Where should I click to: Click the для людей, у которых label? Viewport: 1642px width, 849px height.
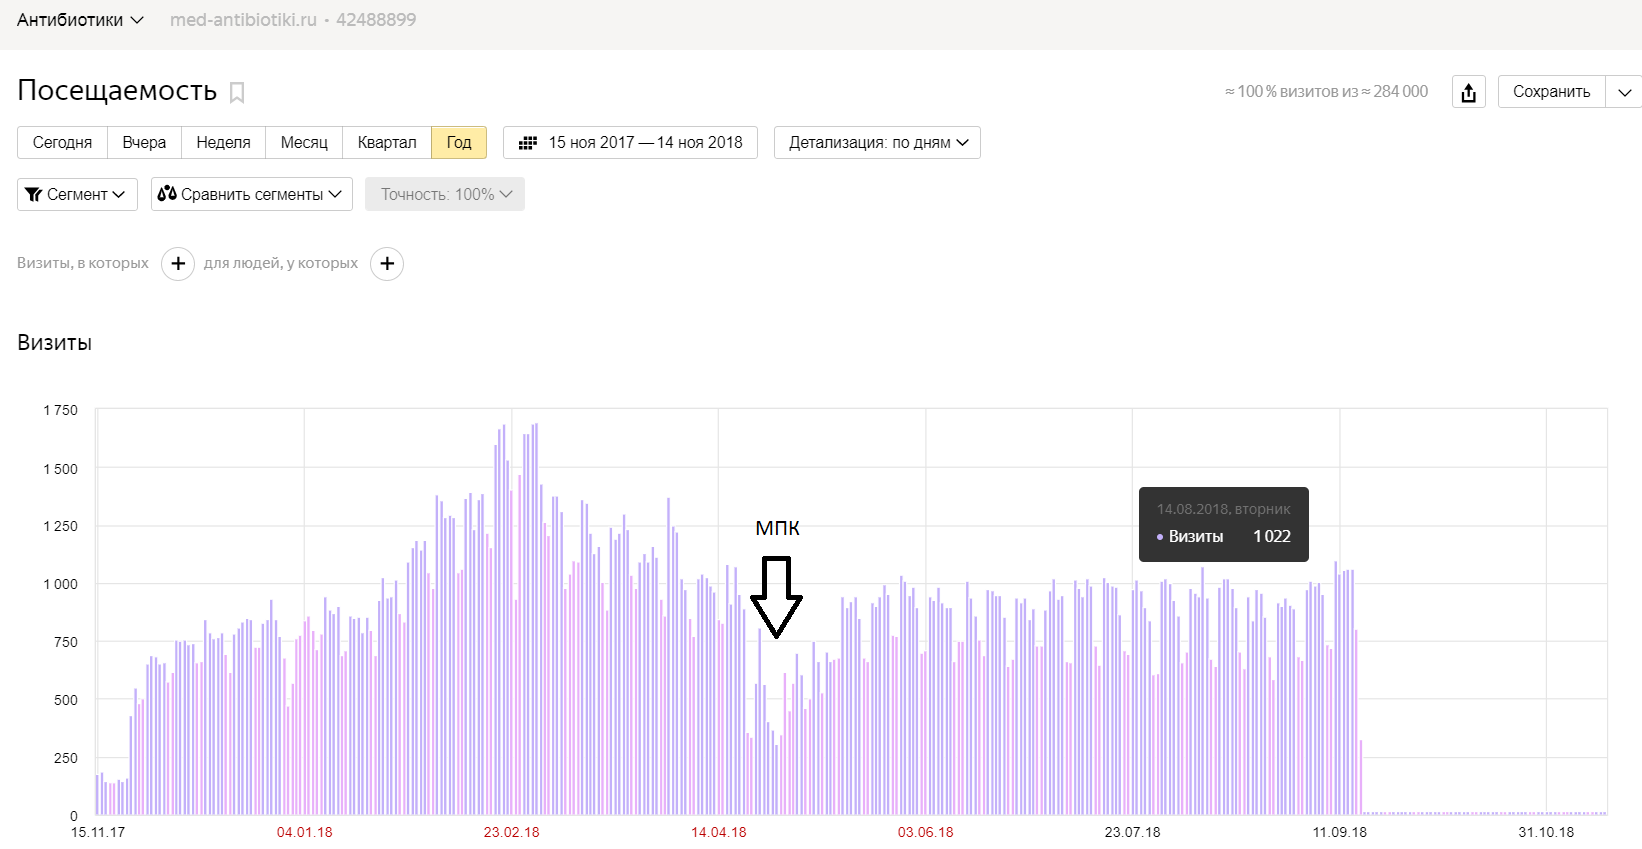point(281,263)
